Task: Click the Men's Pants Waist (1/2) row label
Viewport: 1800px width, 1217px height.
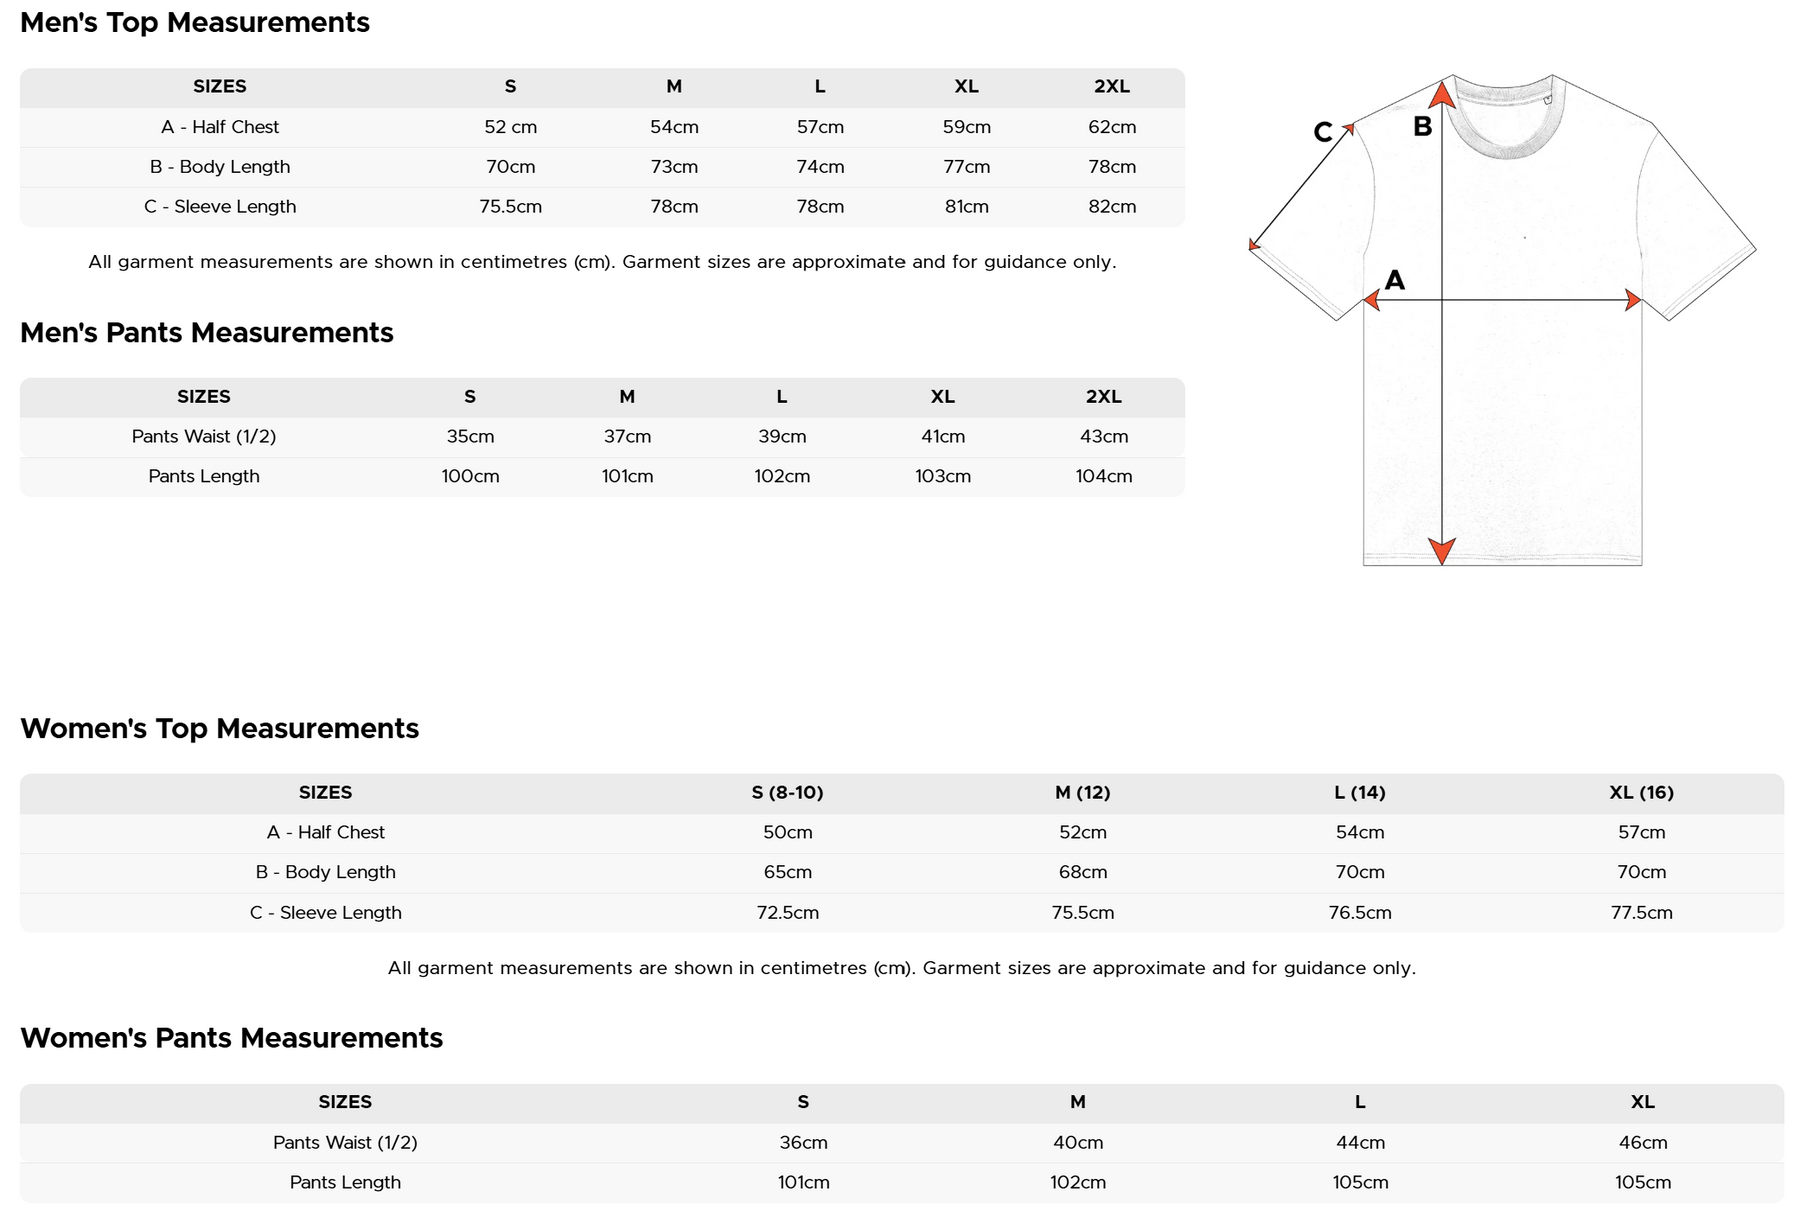Action: 204,437
